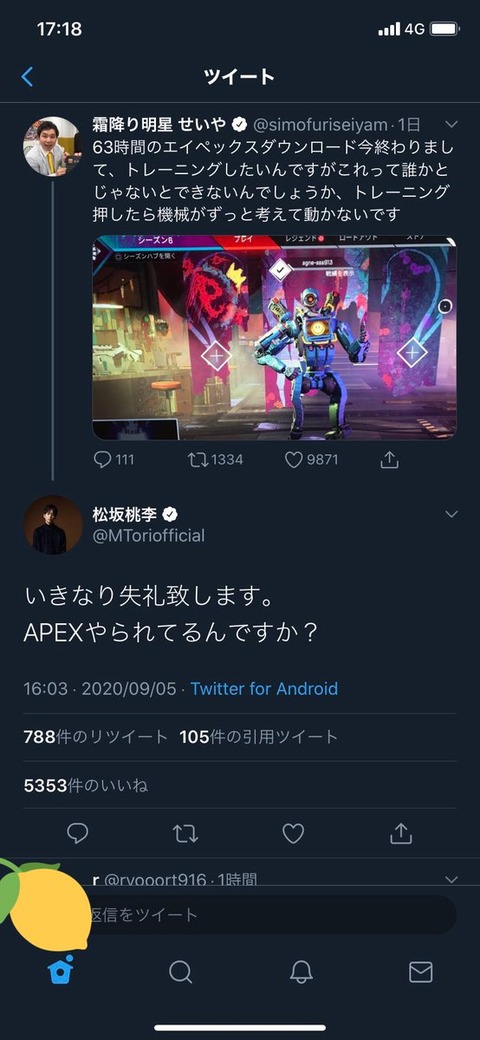
Task: Open the reply icon showing 111 comments
Action: 102,460
